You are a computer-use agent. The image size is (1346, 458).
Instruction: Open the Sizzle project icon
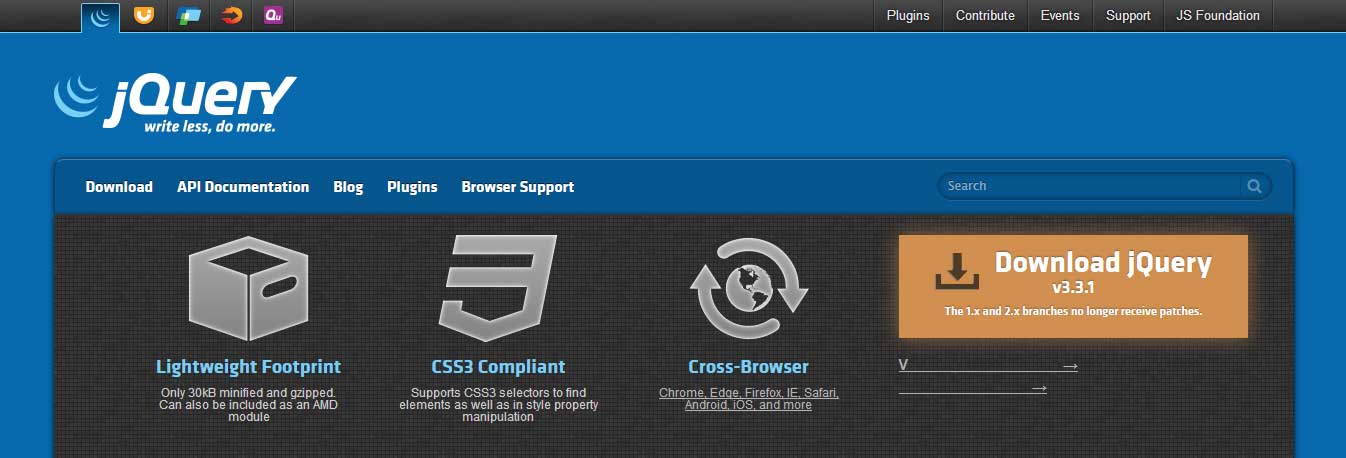pyautogui.click(x=232, y=15)
